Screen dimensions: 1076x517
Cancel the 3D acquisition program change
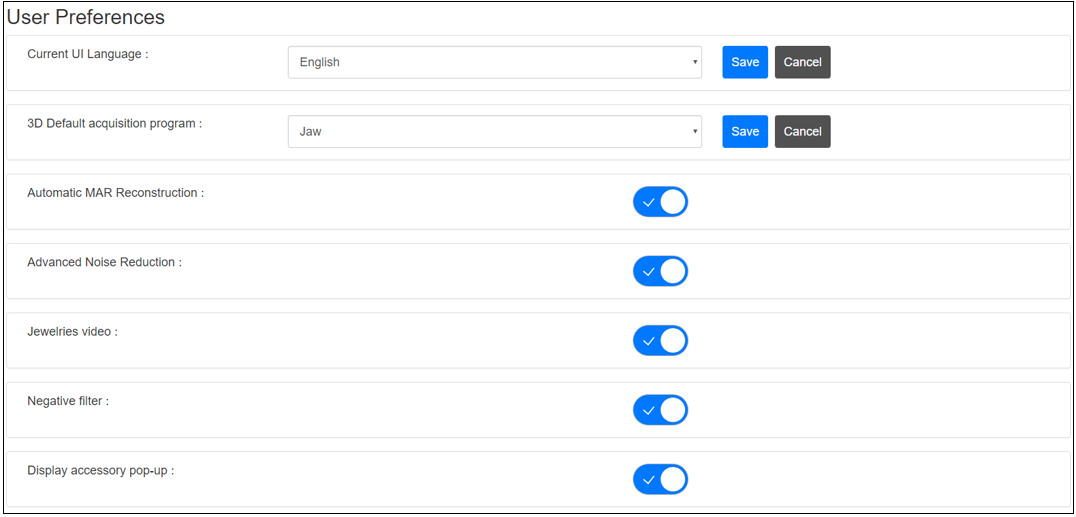pos(802,132)
